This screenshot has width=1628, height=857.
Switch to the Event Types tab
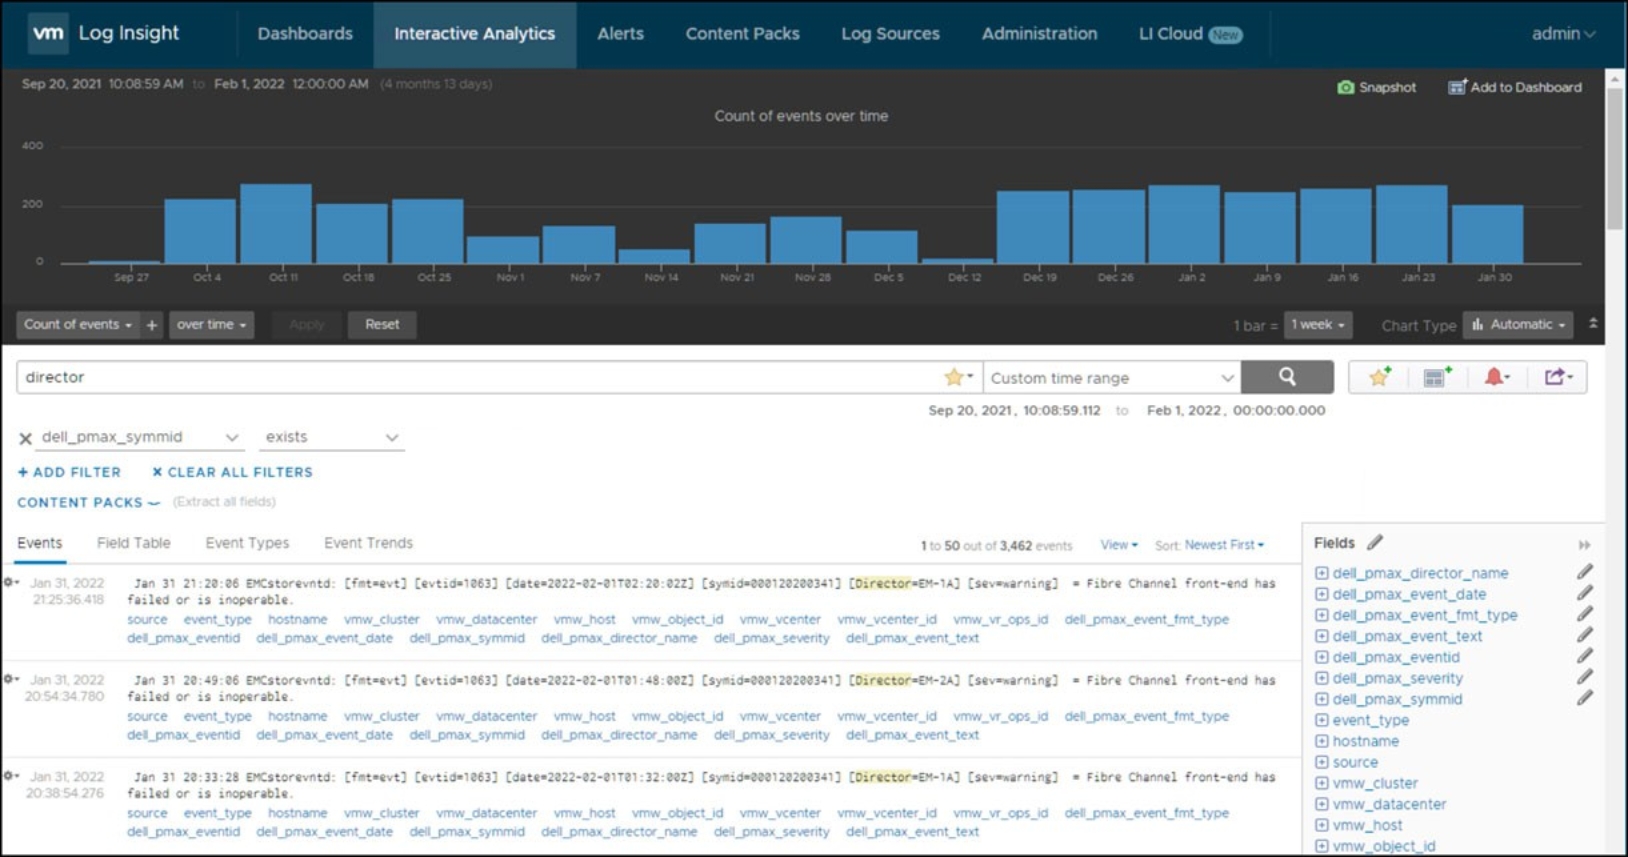247,543
